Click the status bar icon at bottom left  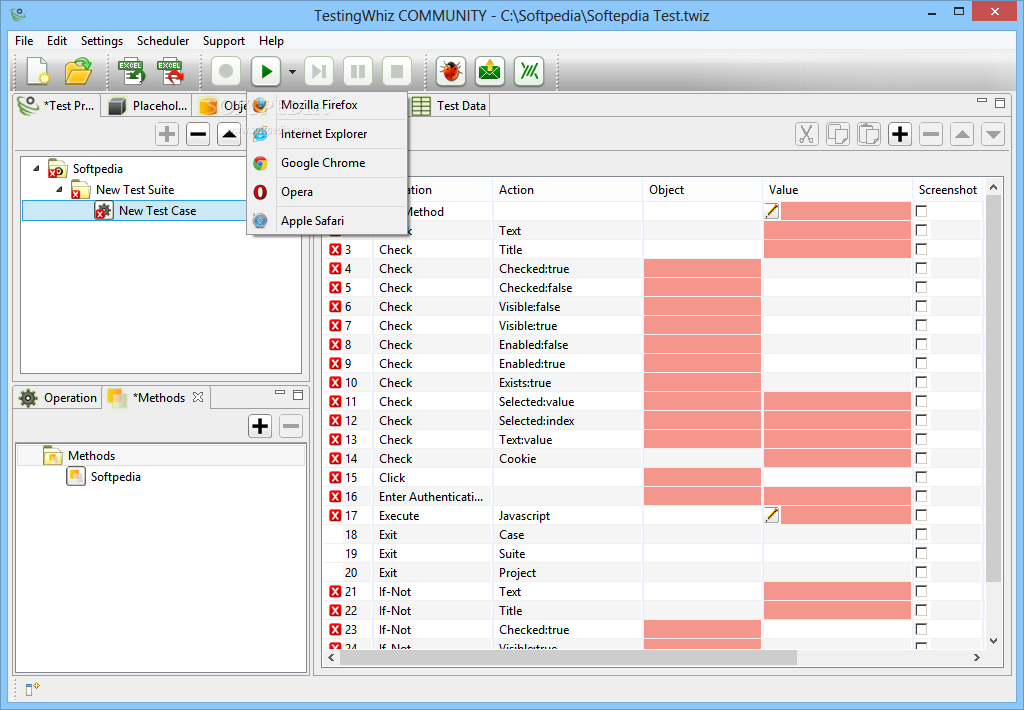[32, 689]
